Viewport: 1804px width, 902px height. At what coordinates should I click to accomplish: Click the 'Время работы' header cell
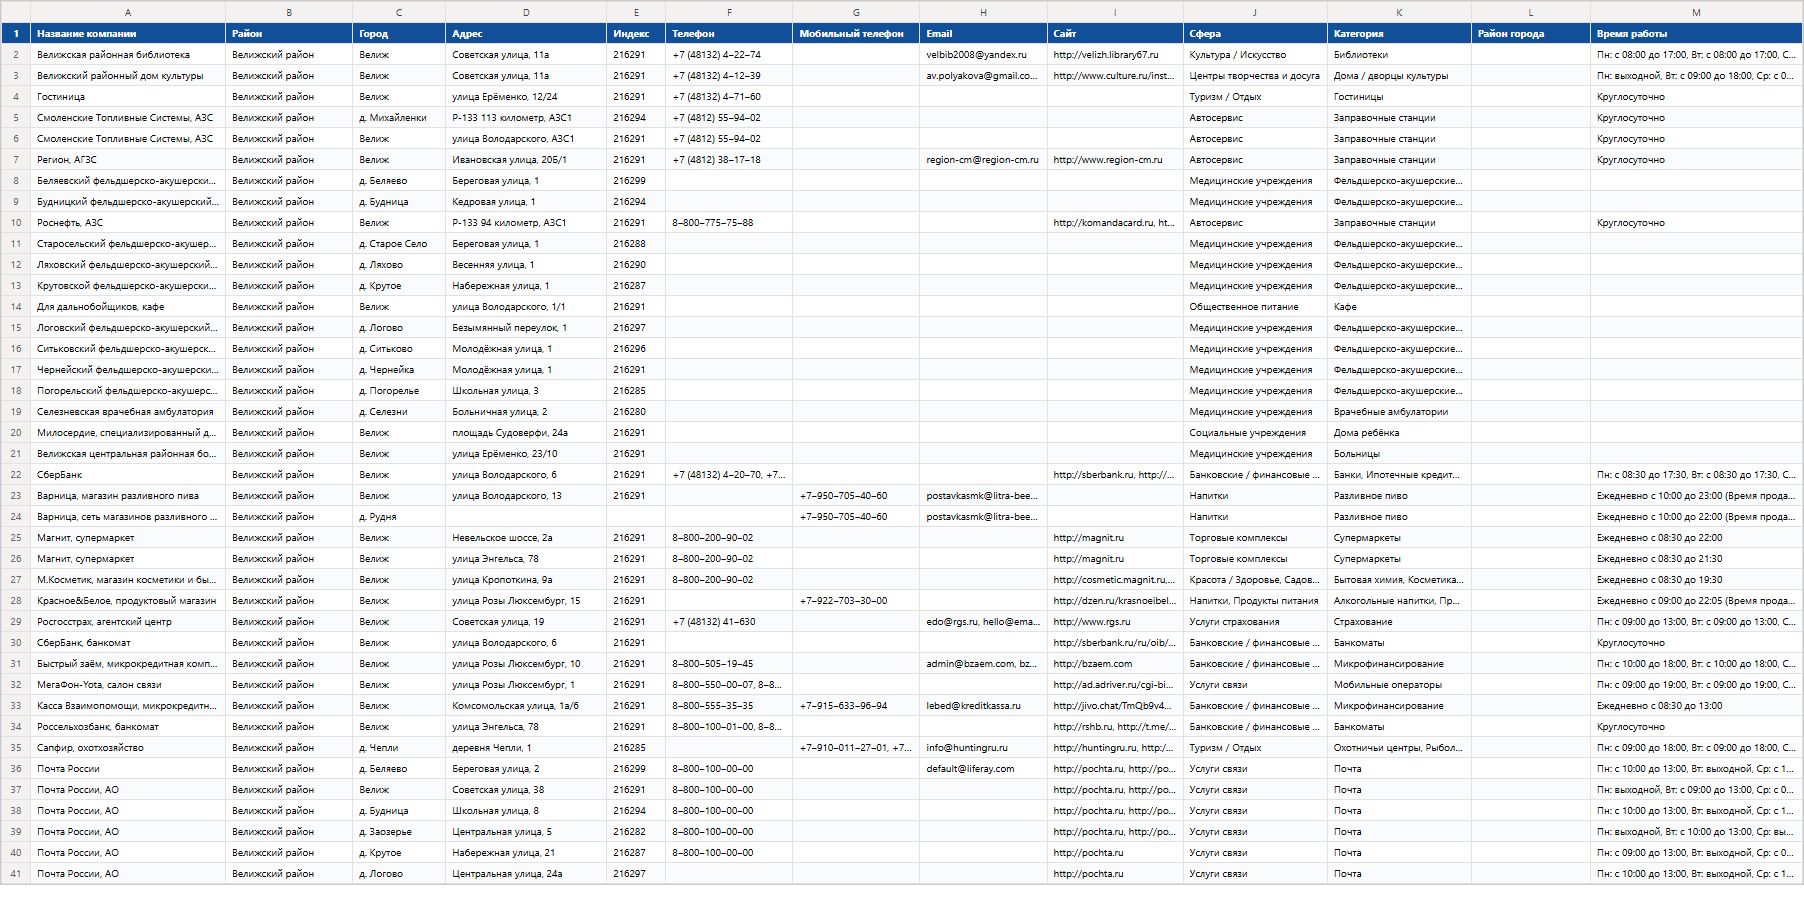pos(1696,33)
